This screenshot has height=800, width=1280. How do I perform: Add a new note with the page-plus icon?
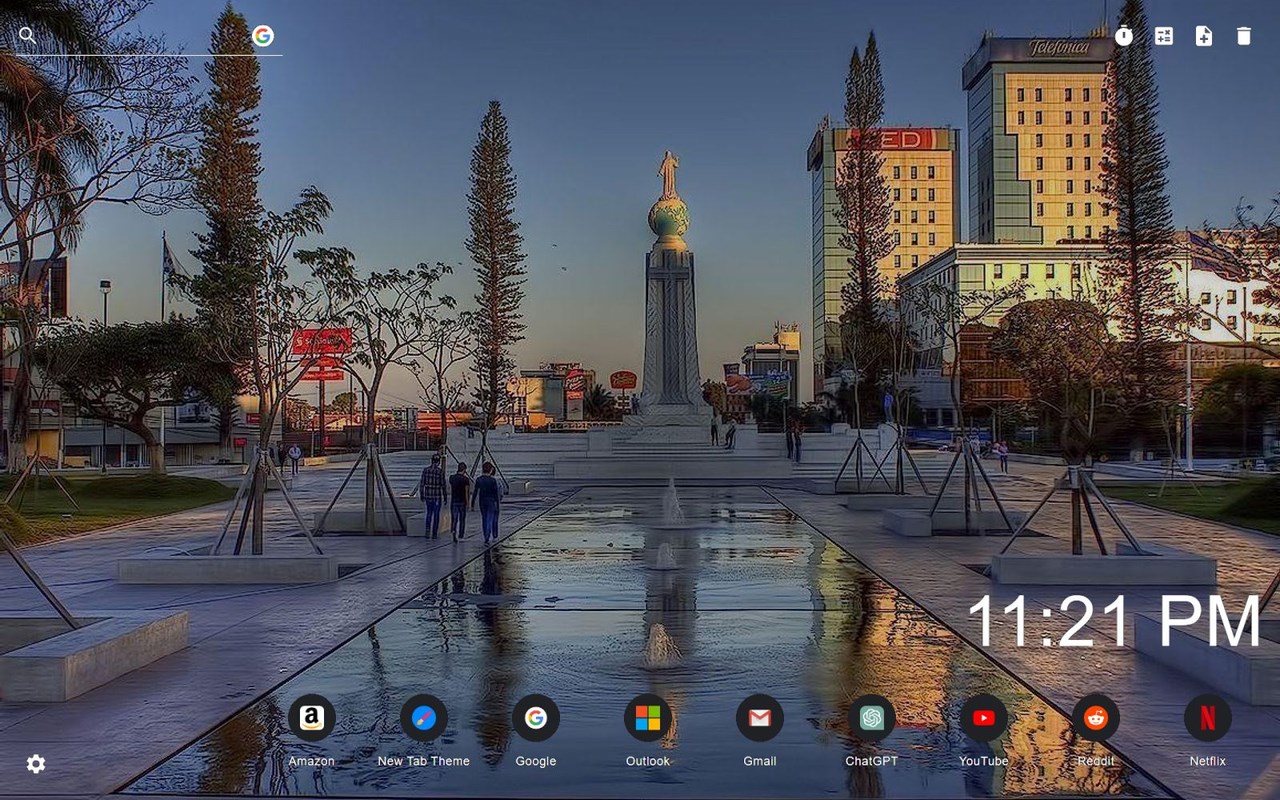click(1204, 36)
